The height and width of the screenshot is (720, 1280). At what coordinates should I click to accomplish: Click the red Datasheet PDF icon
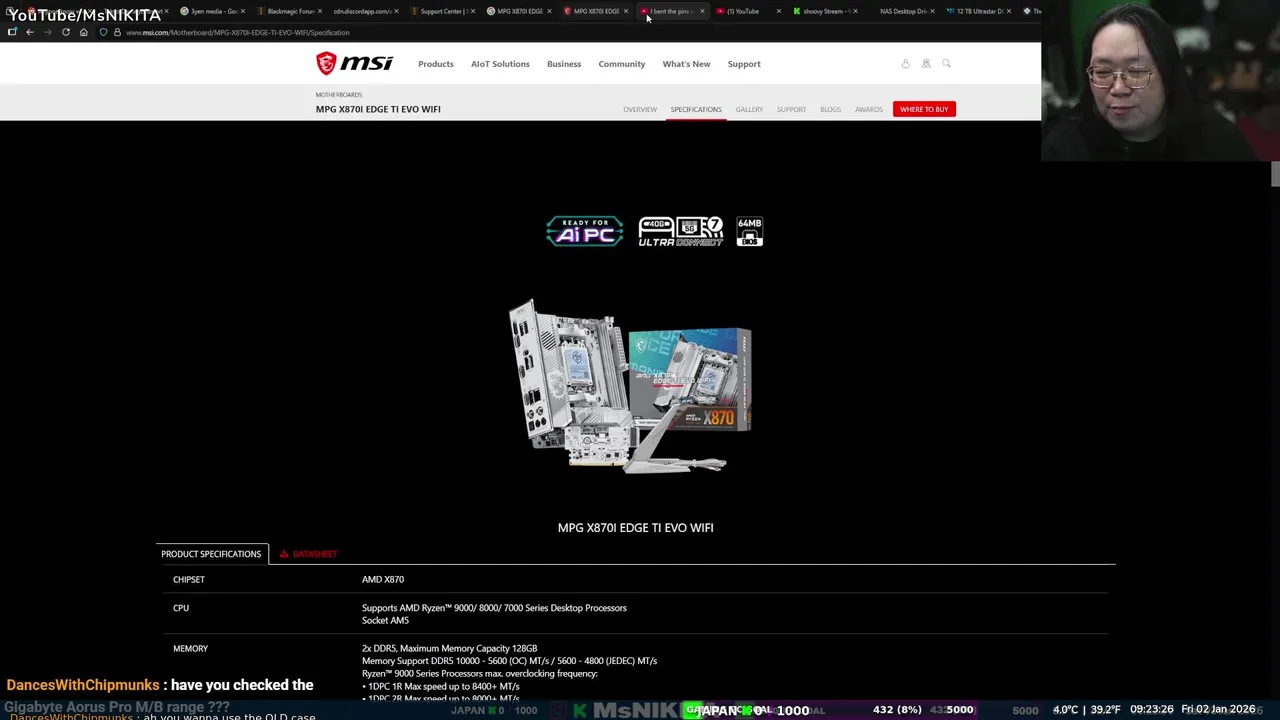284,554
